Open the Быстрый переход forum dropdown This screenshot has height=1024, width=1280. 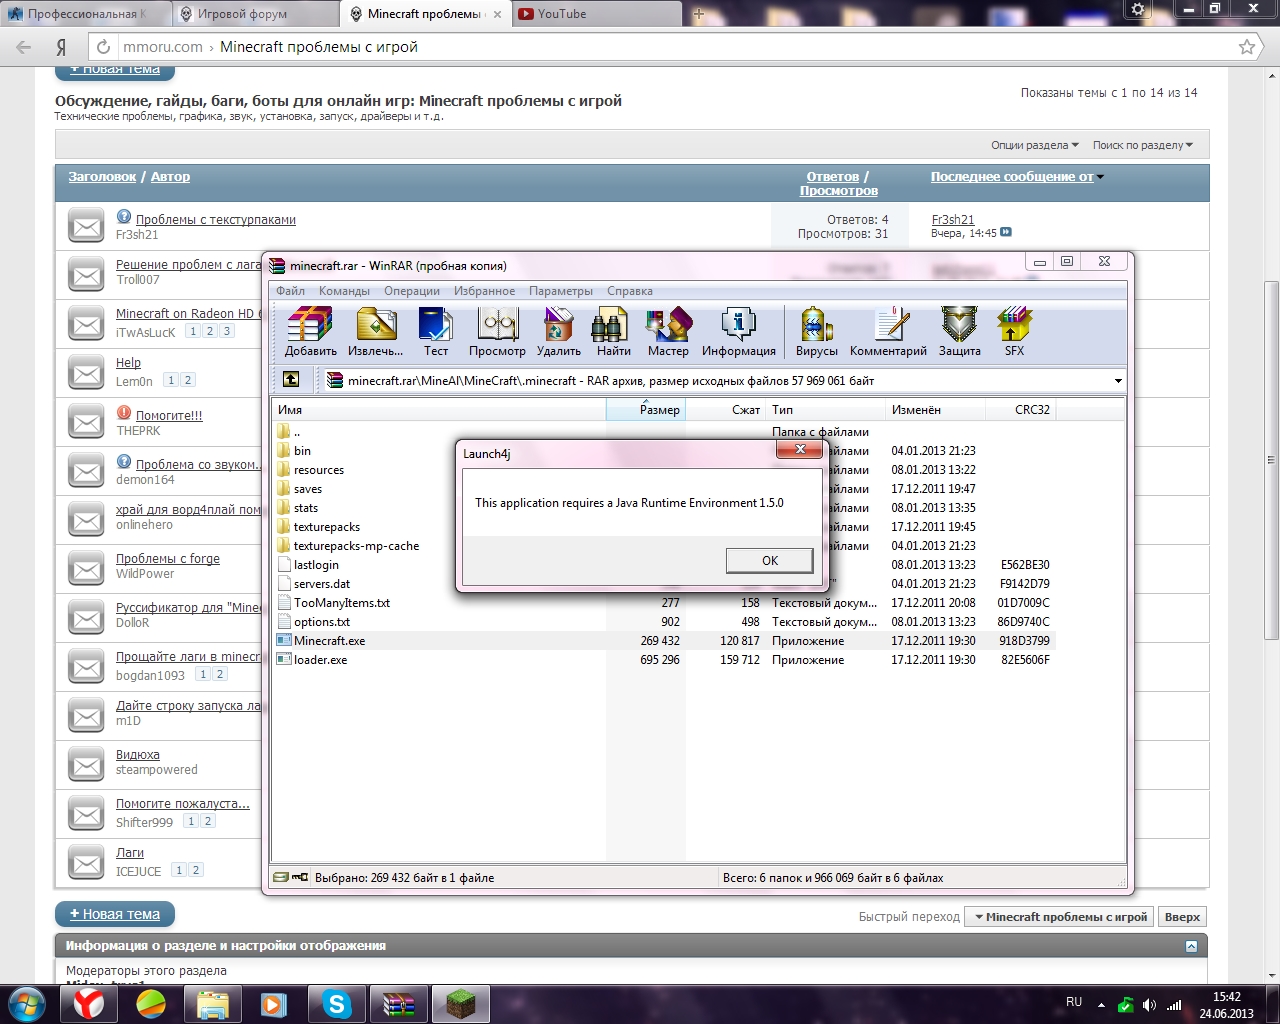click(x=1060, y=917)
